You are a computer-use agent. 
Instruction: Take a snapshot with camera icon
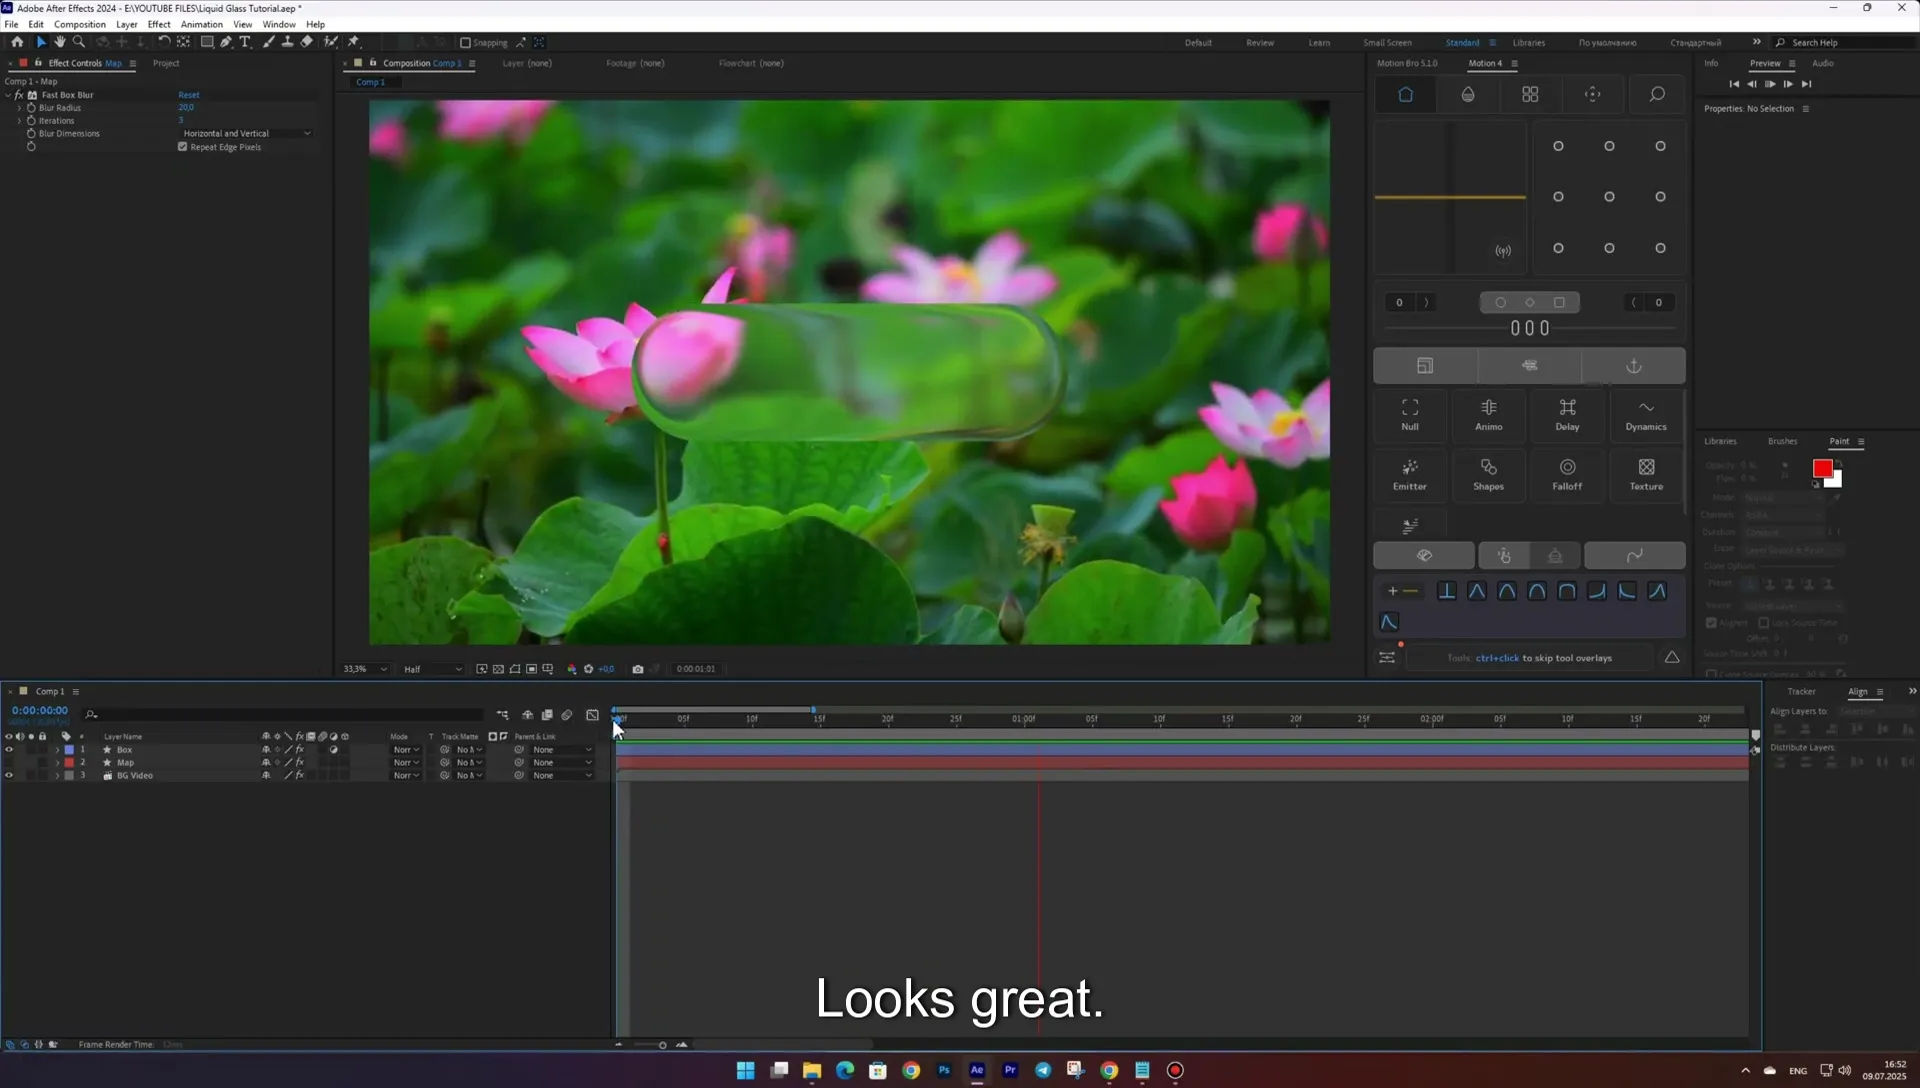tap(638, 669)
